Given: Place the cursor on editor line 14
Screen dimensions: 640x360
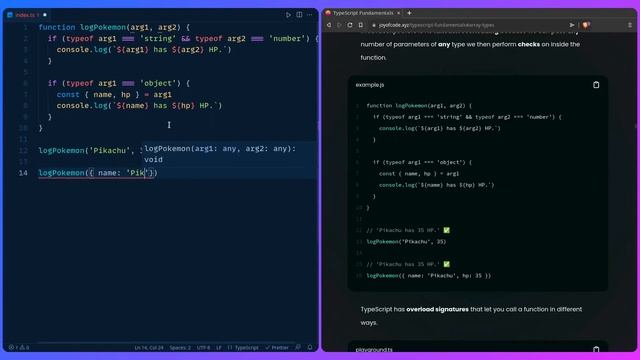Looking at the screenshot, I should (x=98, y=173).
